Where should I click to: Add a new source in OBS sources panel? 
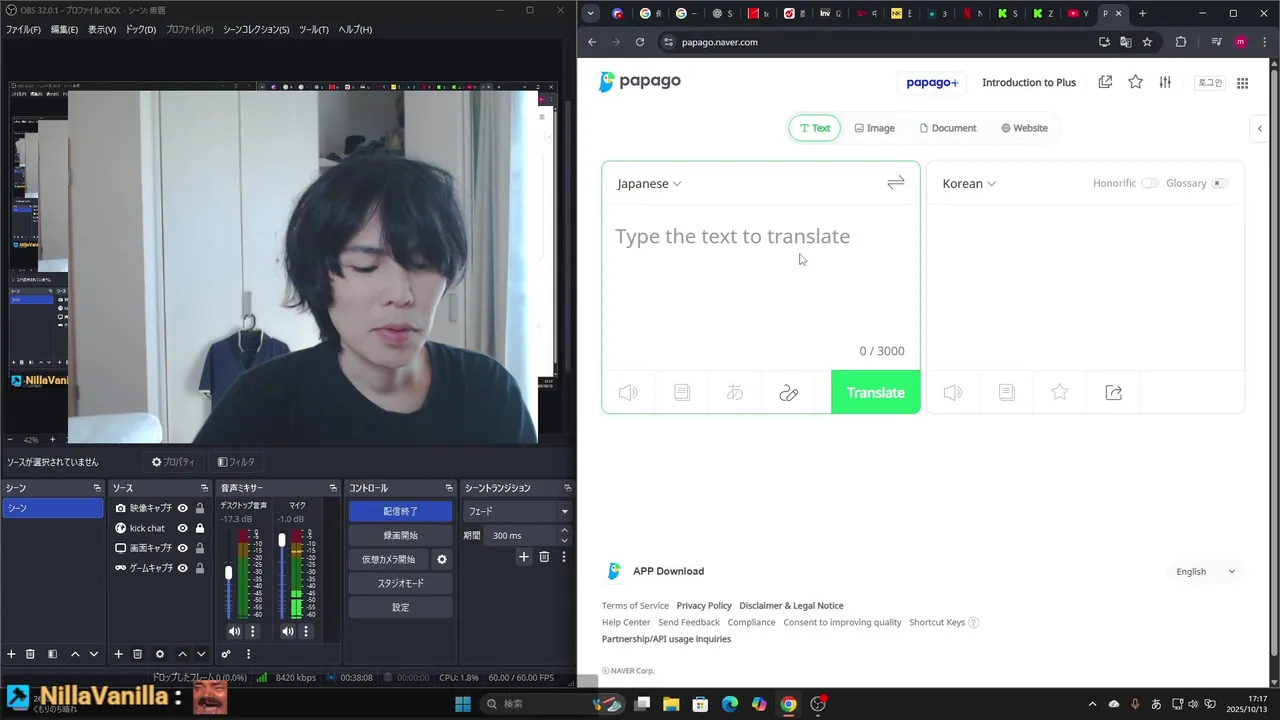(118, 654)
